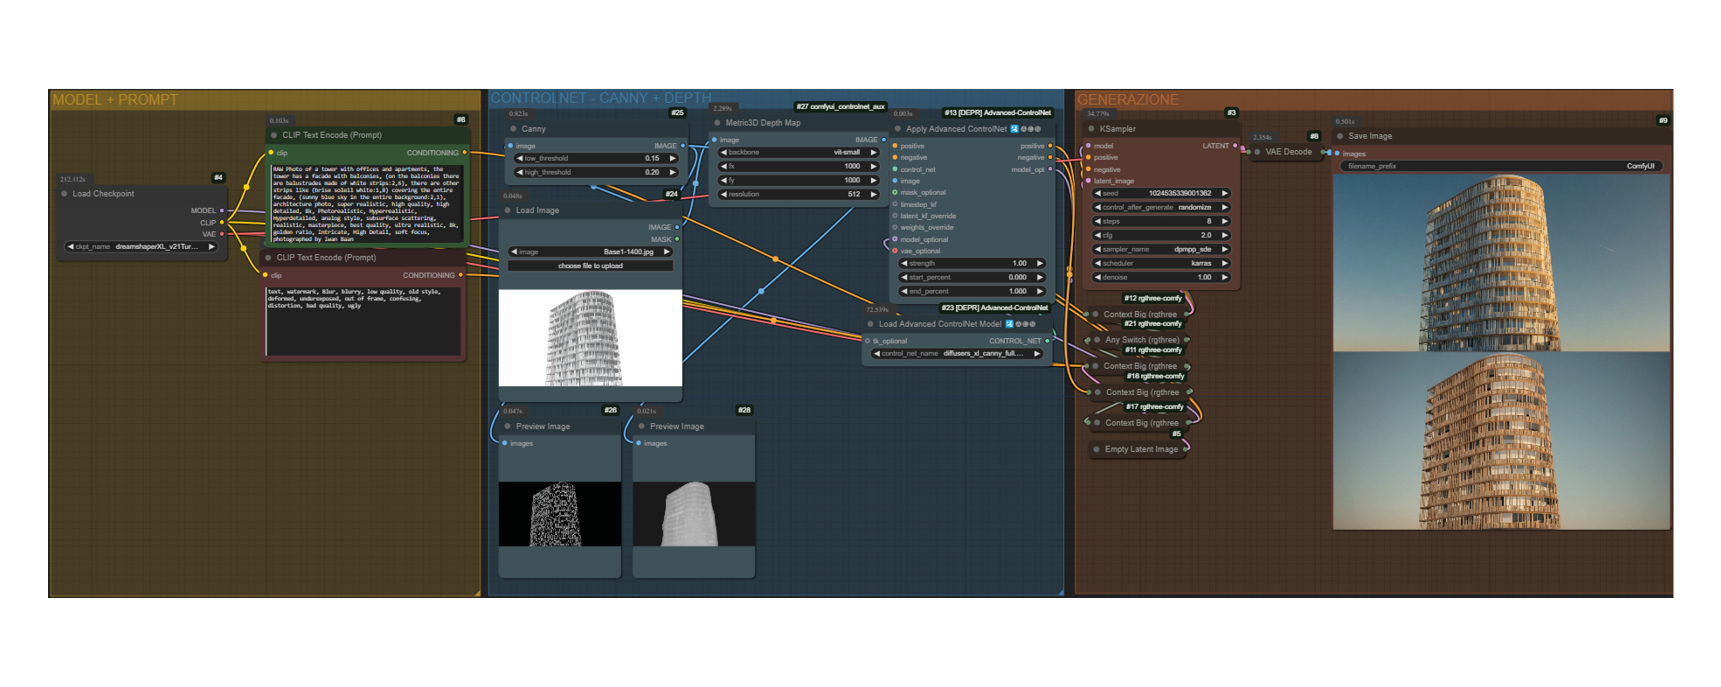The height and width of the screenshot is (687, 1721).
Task: Expand the Empty Latent Image node dot
Action: [1096, 449]
